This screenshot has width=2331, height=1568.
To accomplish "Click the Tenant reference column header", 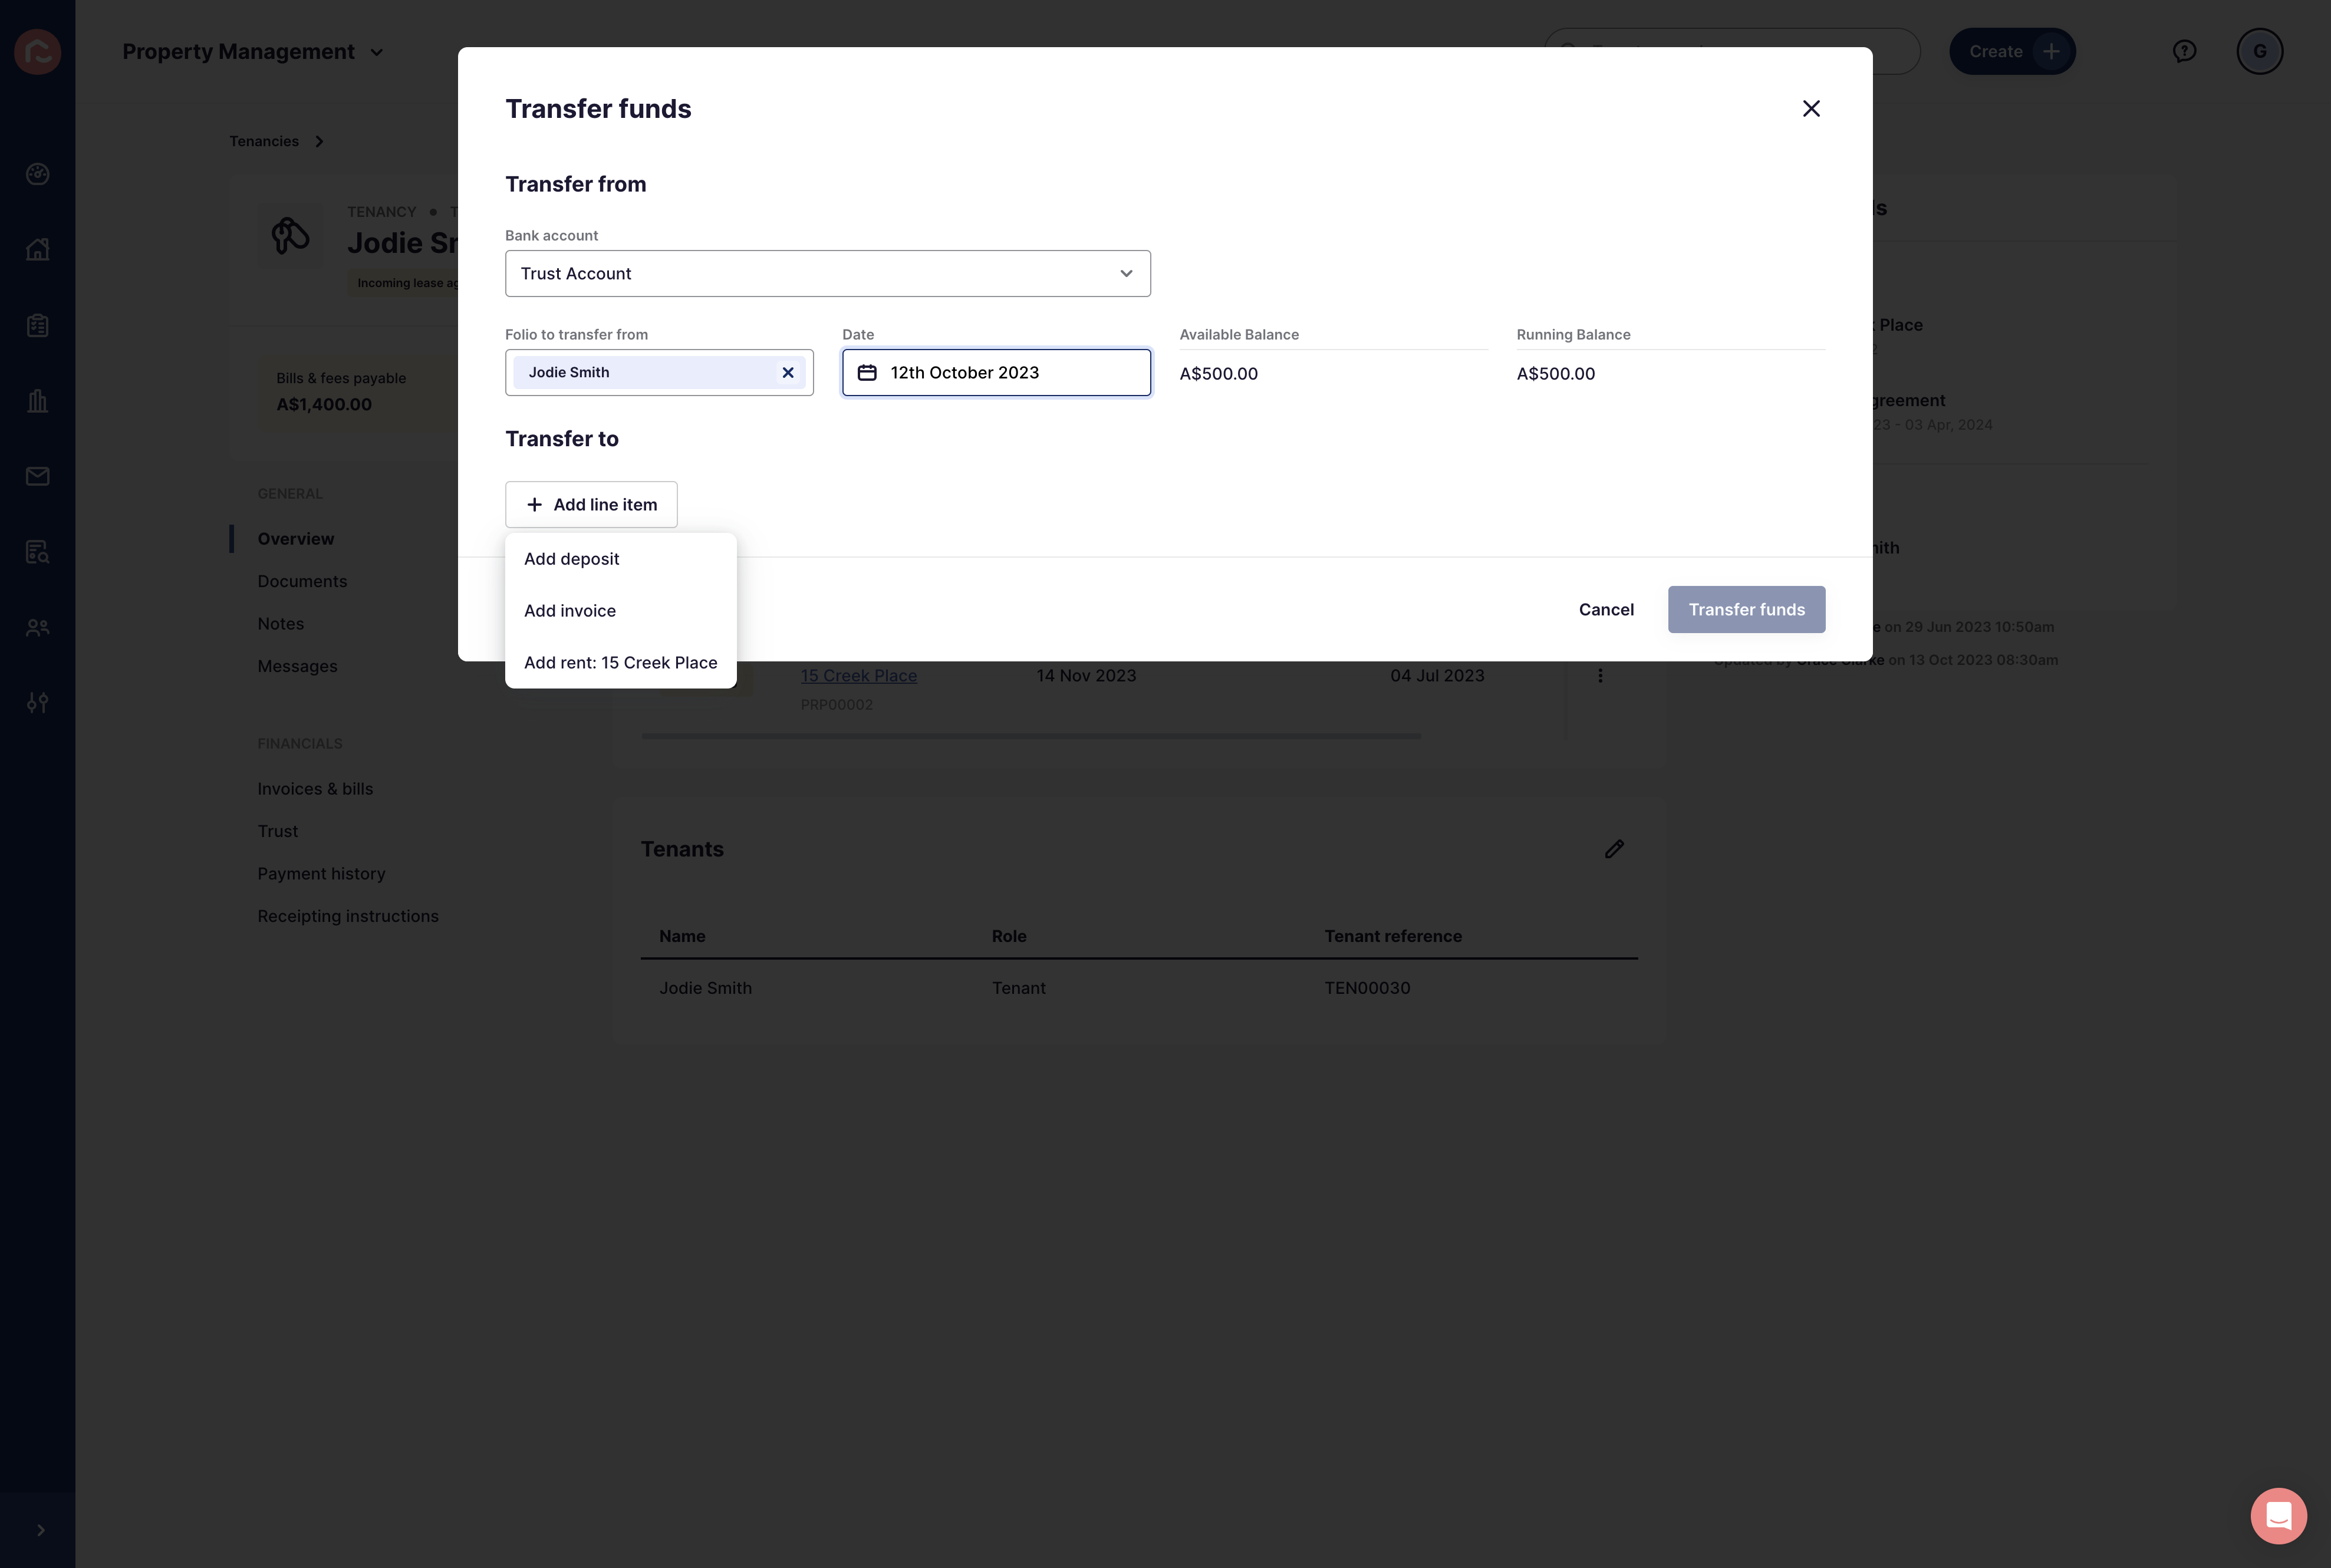I will tap(1393, 936).
